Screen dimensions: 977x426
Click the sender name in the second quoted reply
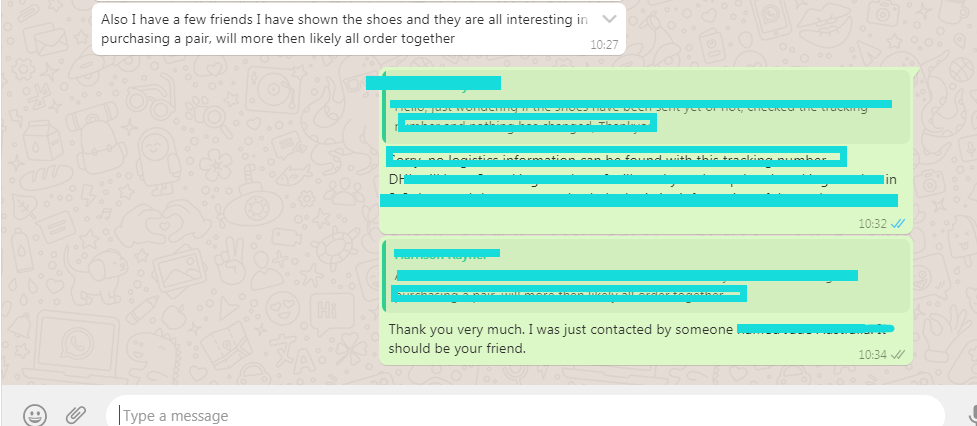[x=446, y=253]
